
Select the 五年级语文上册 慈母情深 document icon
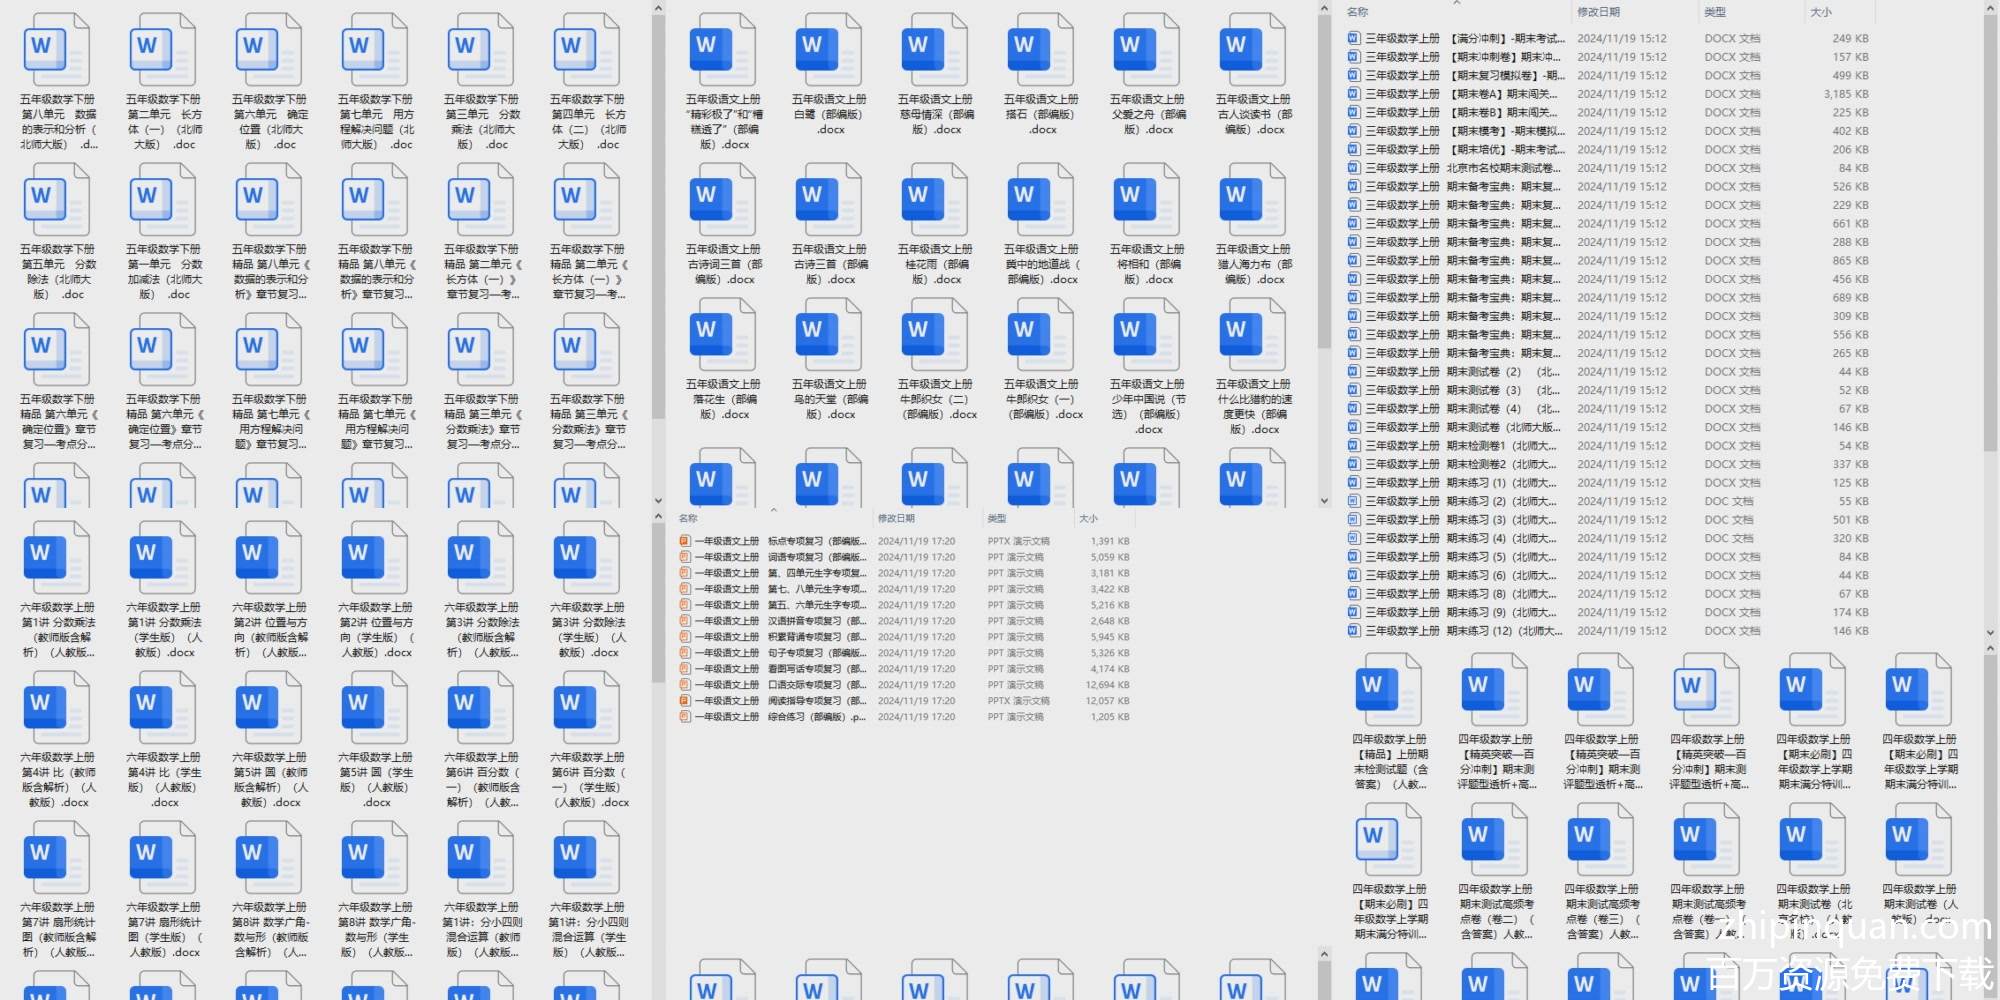point(935,51)
